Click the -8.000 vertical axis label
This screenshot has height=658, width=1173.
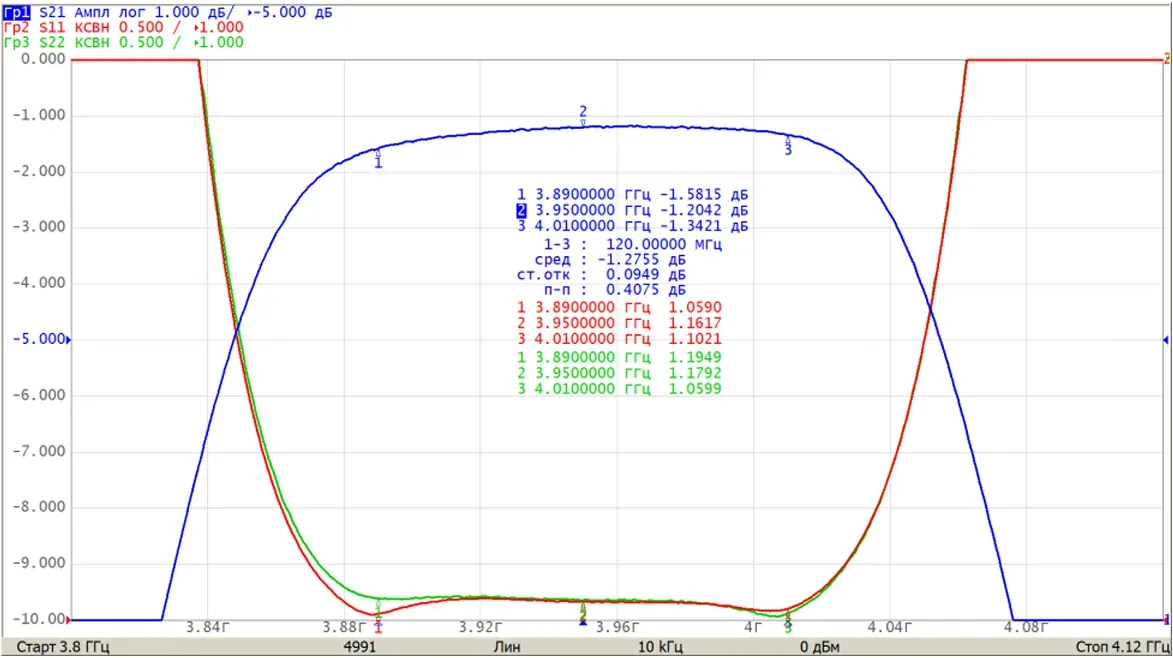coord(39,507)
